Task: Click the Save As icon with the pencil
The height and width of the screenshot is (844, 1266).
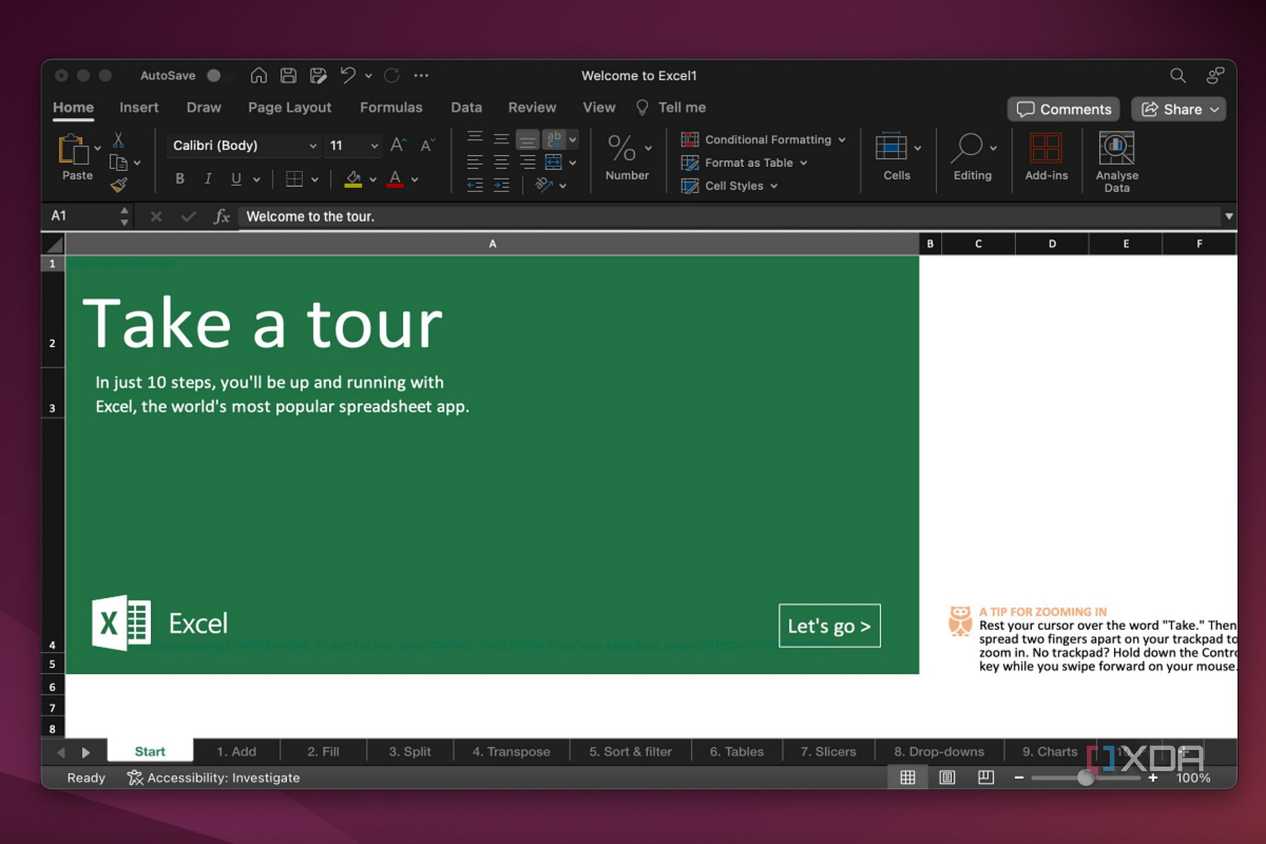Action: [x=318, y=75]
